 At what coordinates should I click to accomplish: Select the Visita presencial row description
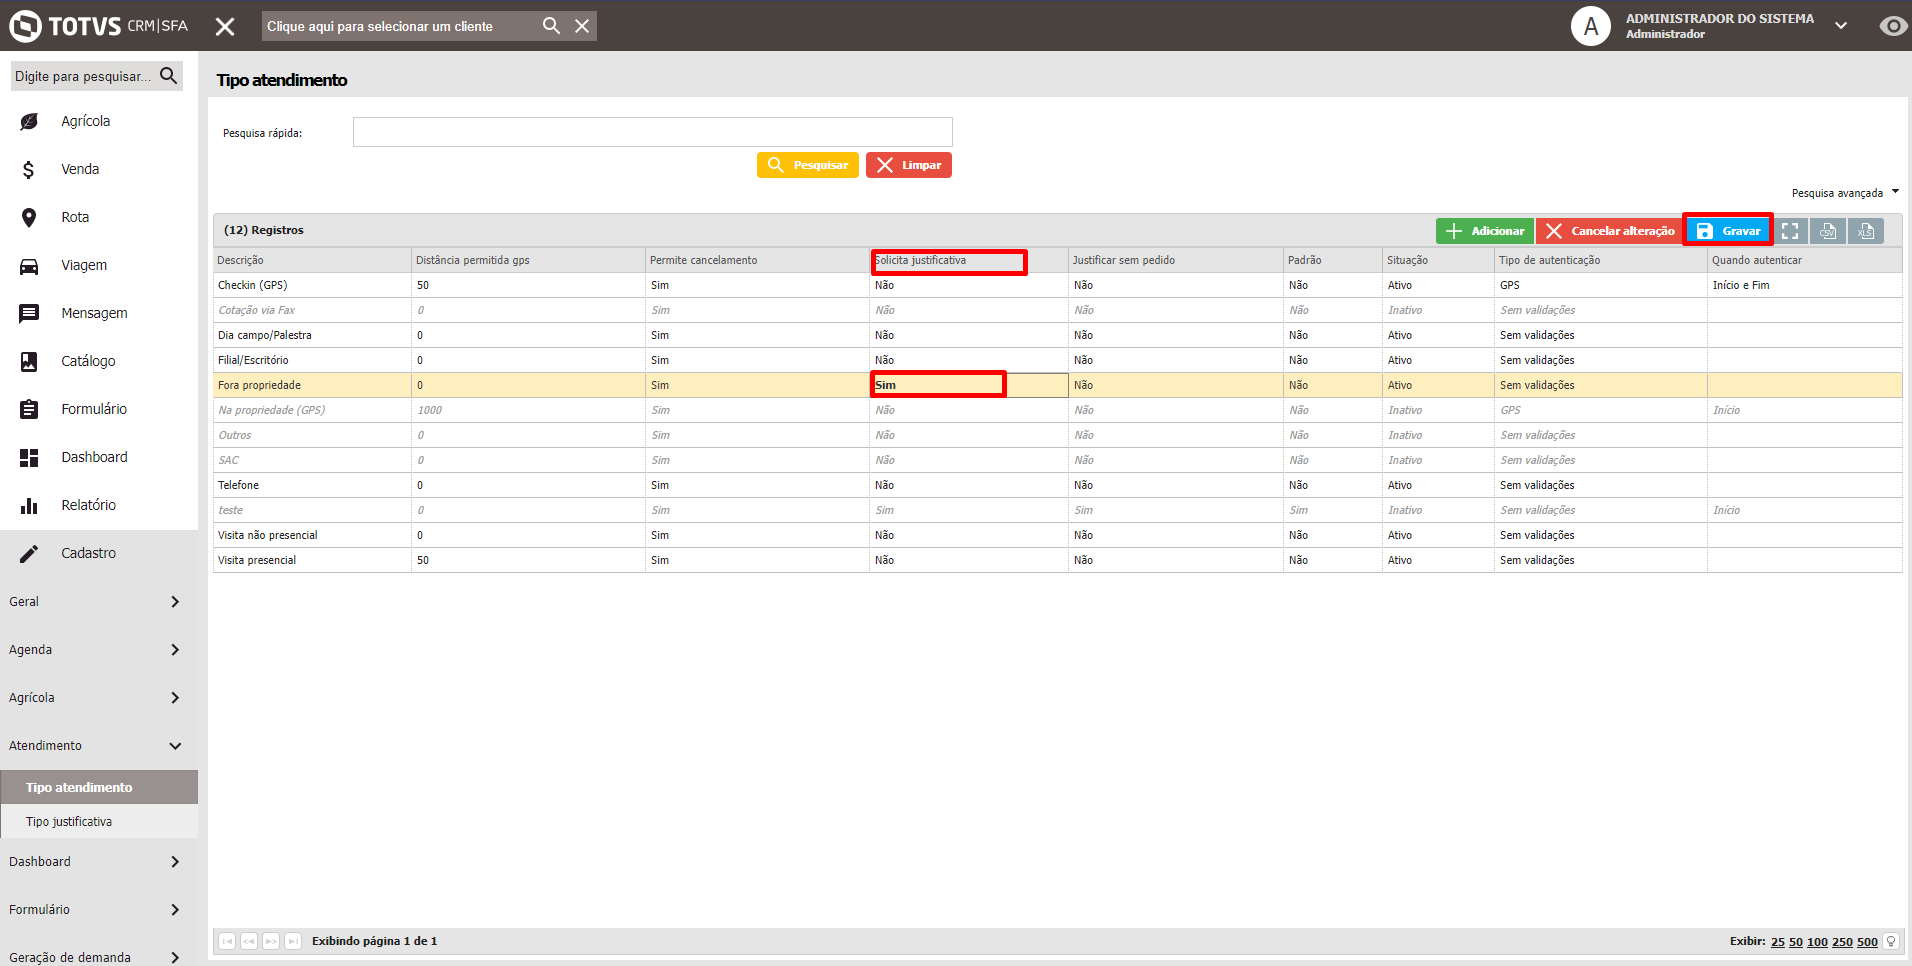(257, 560)
